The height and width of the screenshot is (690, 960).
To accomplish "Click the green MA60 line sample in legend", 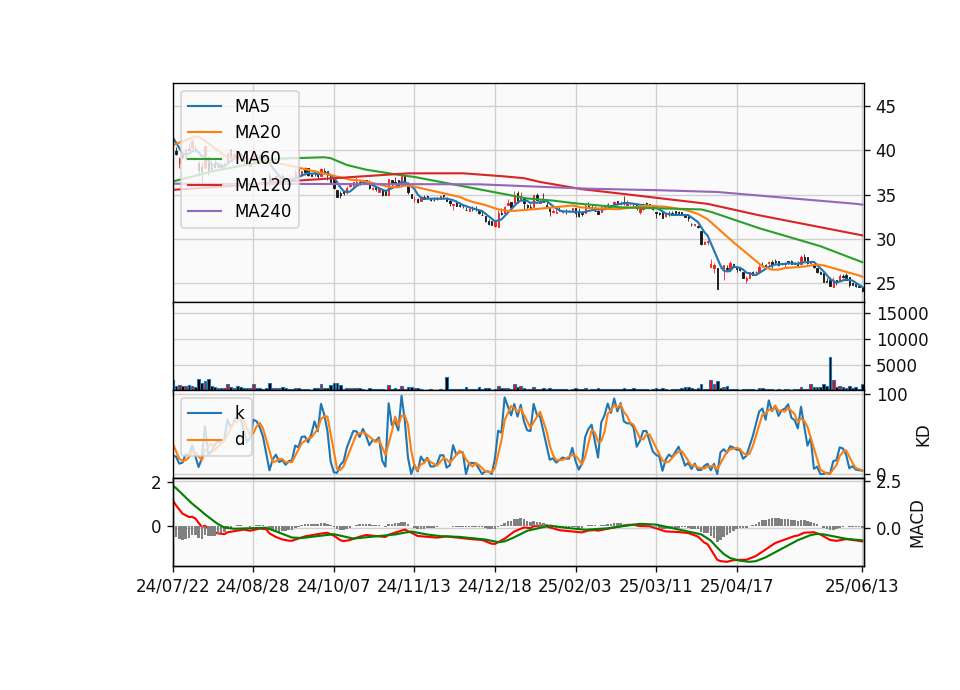I will coord(204,159).
